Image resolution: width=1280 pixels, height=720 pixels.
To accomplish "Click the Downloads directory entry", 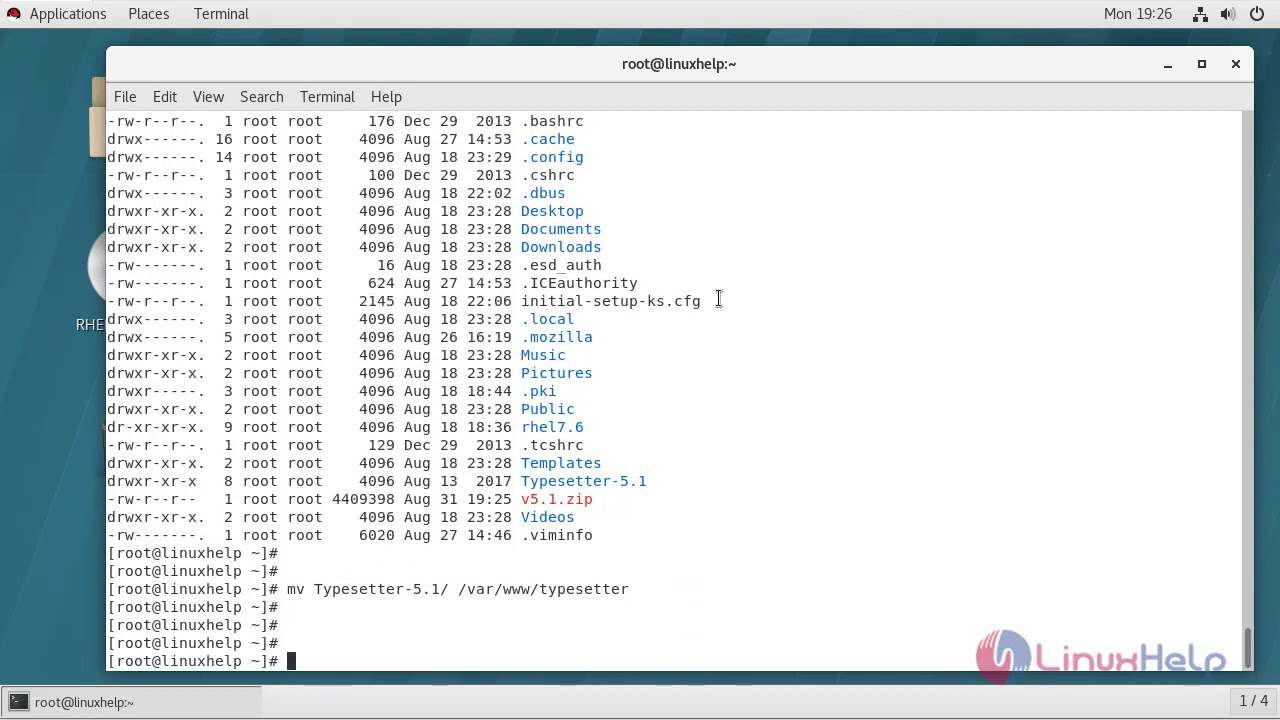I will [560, 247].
